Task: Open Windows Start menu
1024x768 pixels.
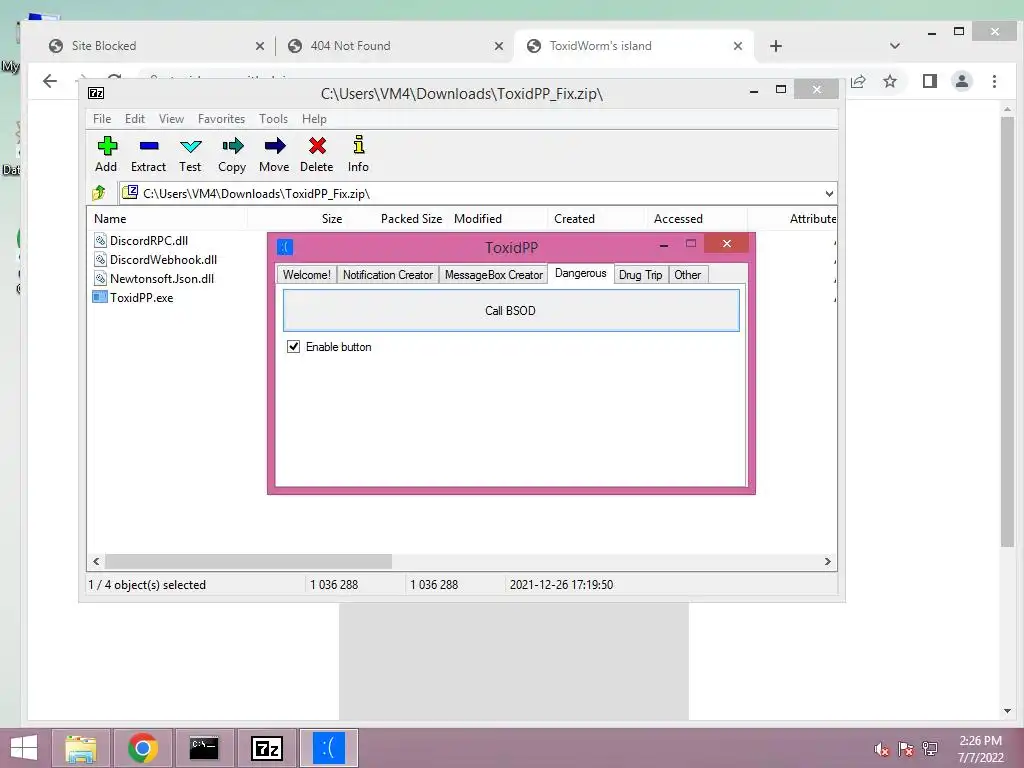Action: [x=24, y=748]
